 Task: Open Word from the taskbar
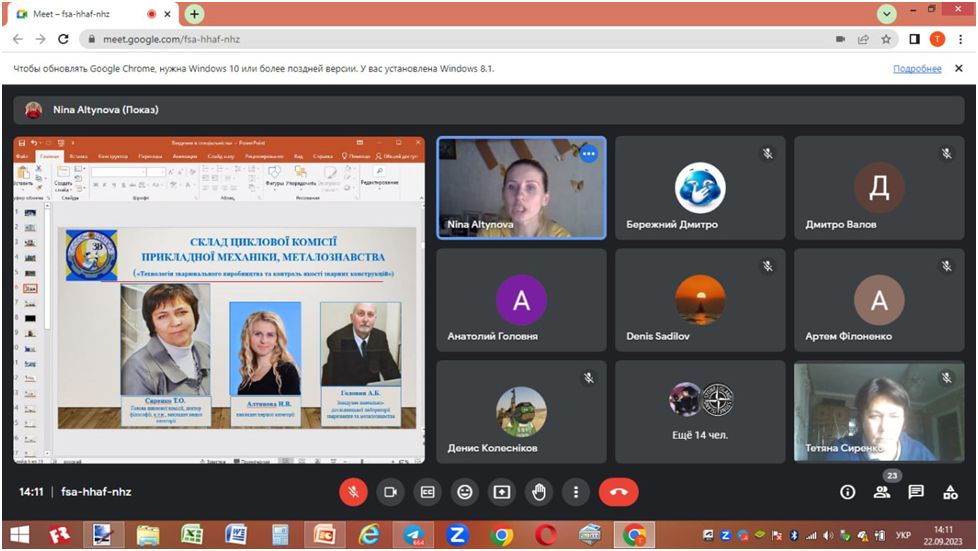click(x=236, y=535)
